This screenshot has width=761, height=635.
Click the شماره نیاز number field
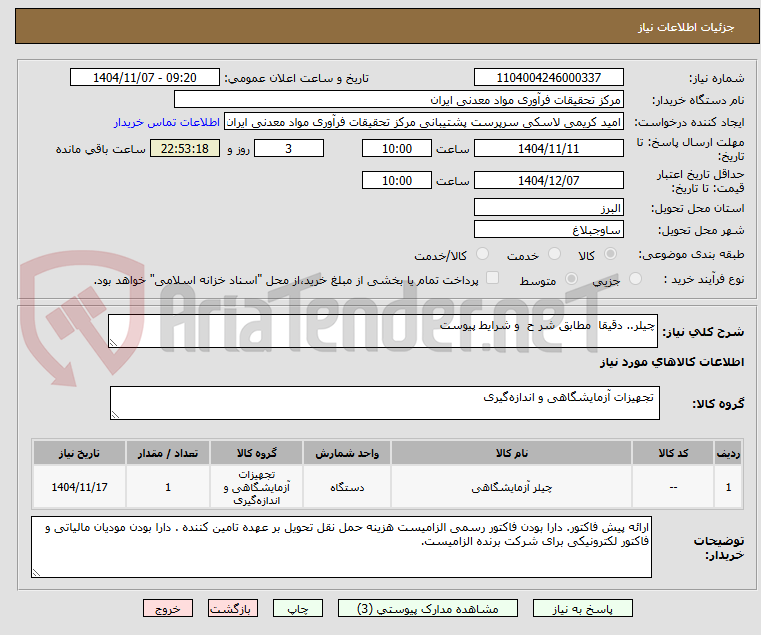click(x=548, y=78)
